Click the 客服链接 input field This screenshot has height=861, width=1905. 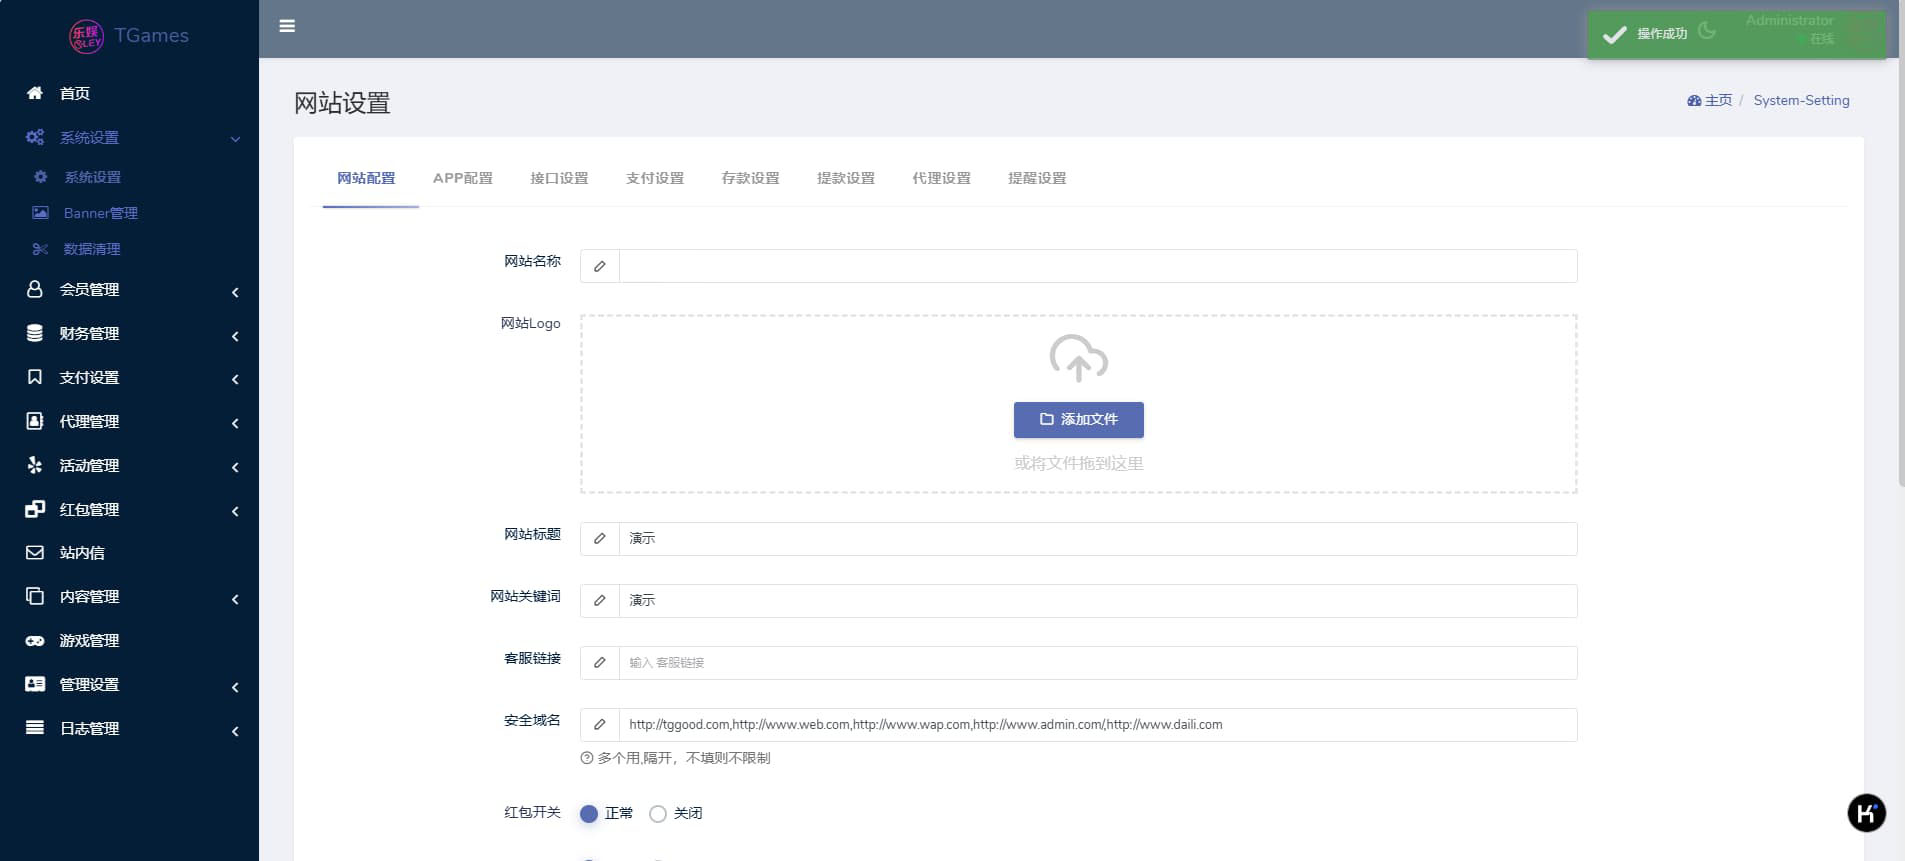point(1097,663)
